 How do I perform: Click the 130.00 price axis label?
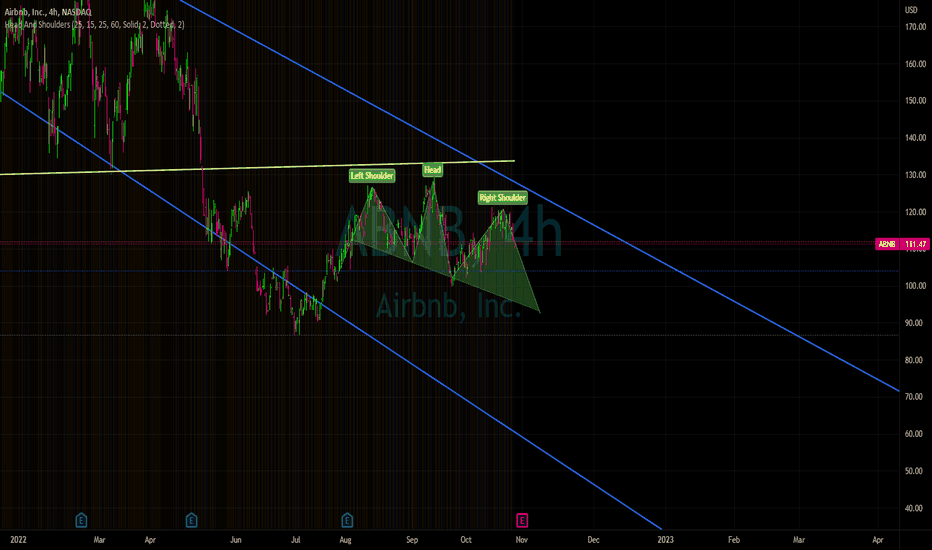915,175
